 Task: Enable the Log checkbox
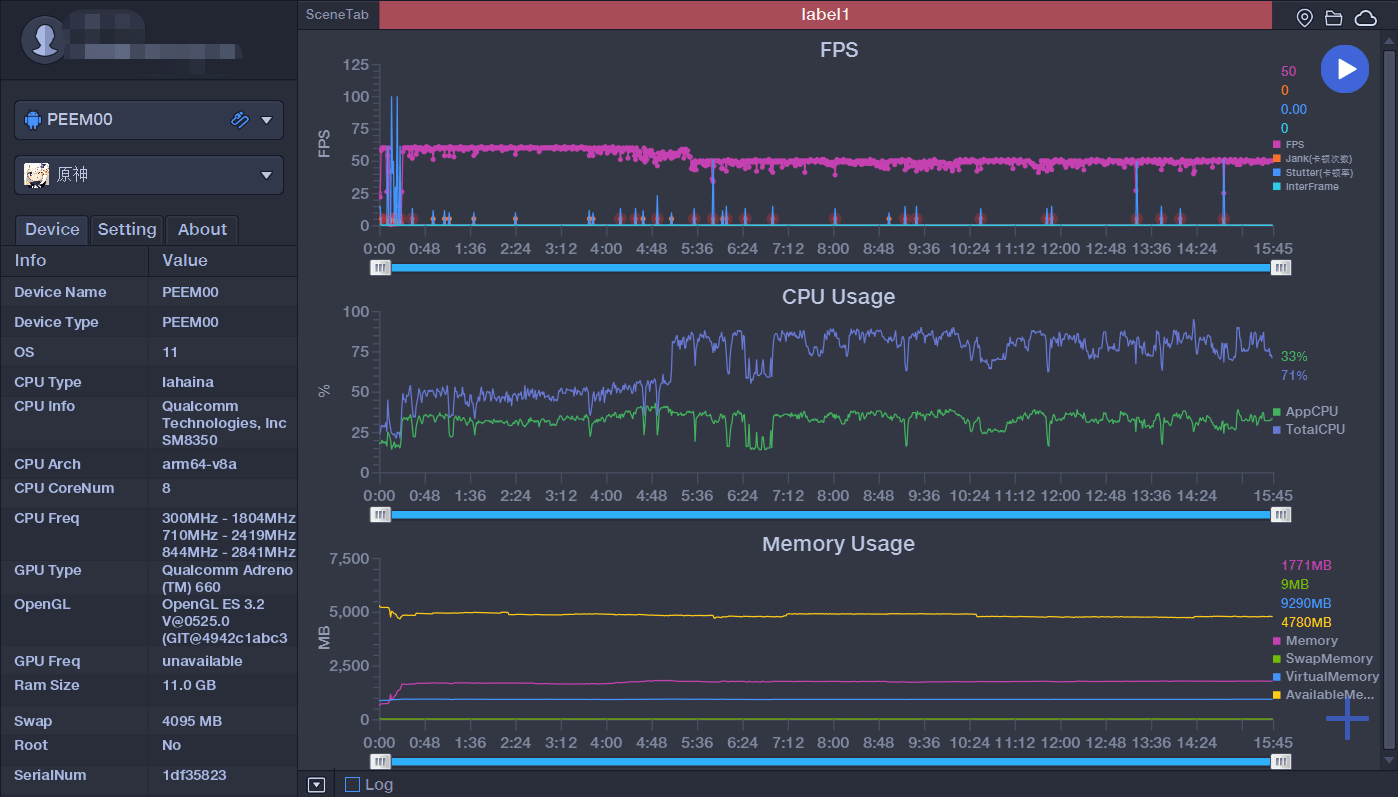click(x=352, y=785)
